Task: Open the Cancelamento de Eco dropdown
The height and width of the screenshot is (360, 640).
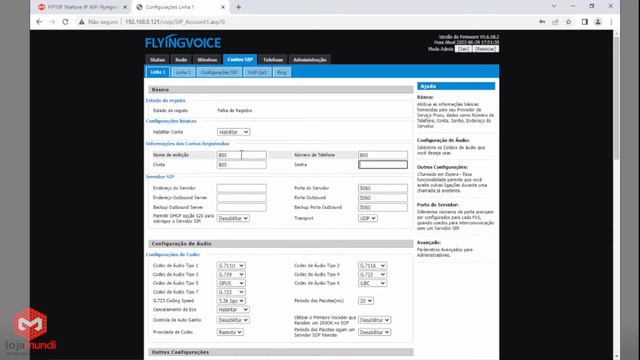Action: point(233,310)
